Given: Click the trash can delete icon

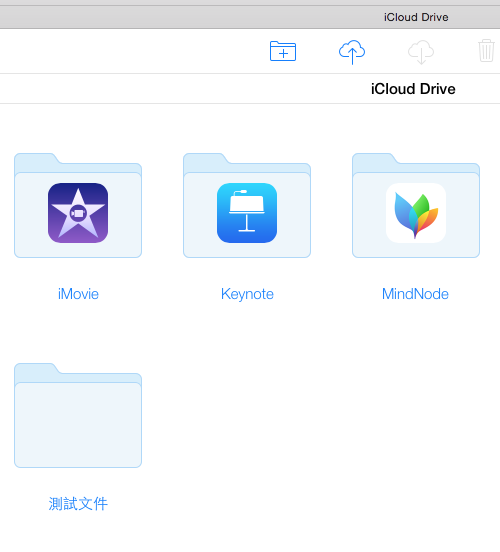Looking at the screenshot, I should (x=486, y=51).
